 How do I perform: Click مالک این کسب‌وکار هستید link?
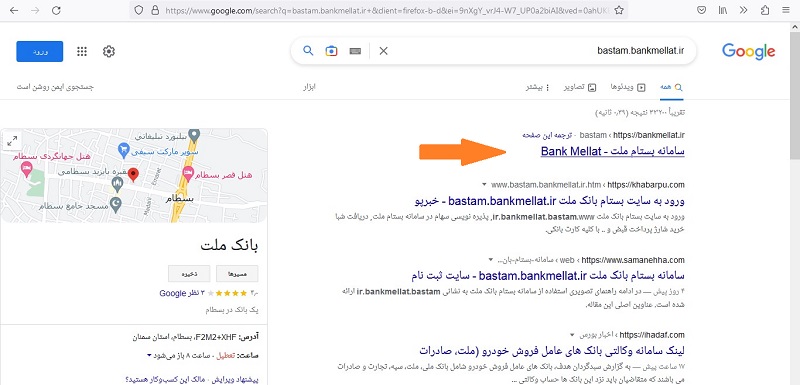pos(166,379)
